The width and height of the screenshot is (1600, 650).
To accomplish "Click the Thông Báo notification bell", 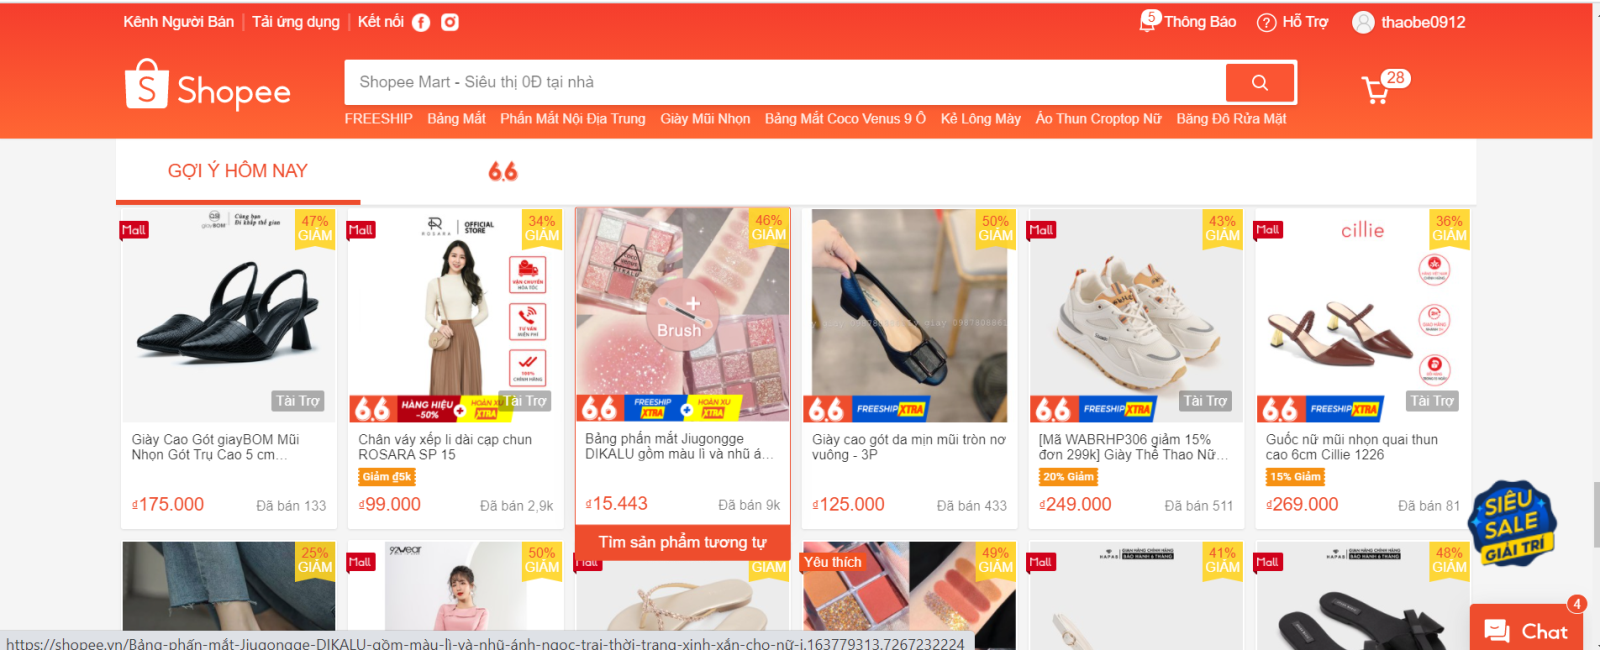I will coord(1148,21).
